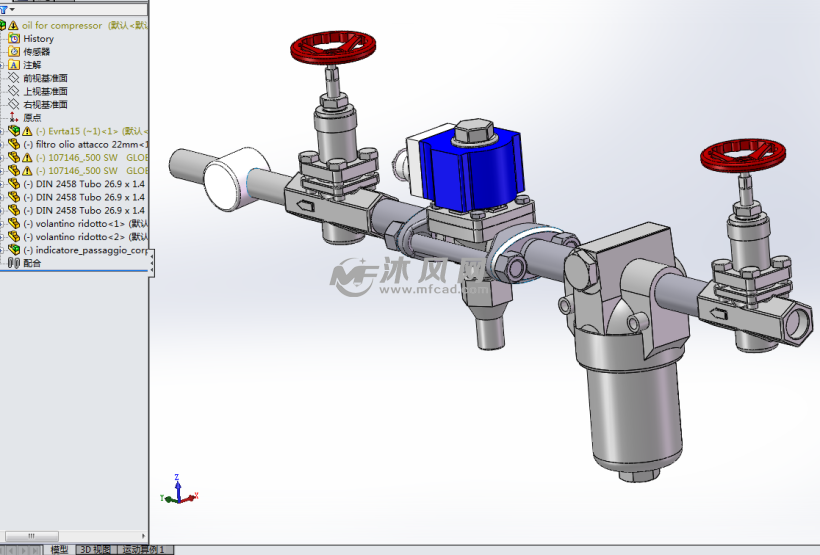
Task: Select the 上视基准面 plane in the tree
Action: [x=45, y=91]
